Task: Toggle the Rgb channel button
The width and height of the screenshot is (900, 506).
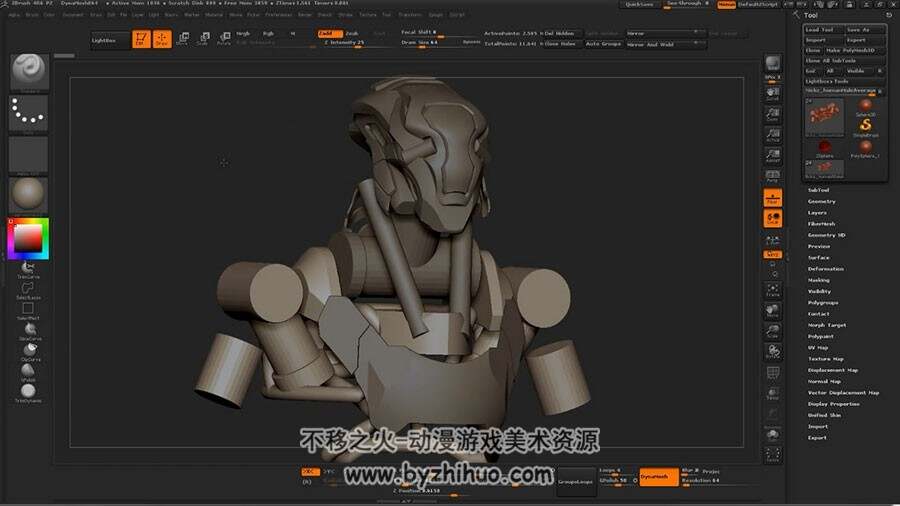Action: [268, 34]
